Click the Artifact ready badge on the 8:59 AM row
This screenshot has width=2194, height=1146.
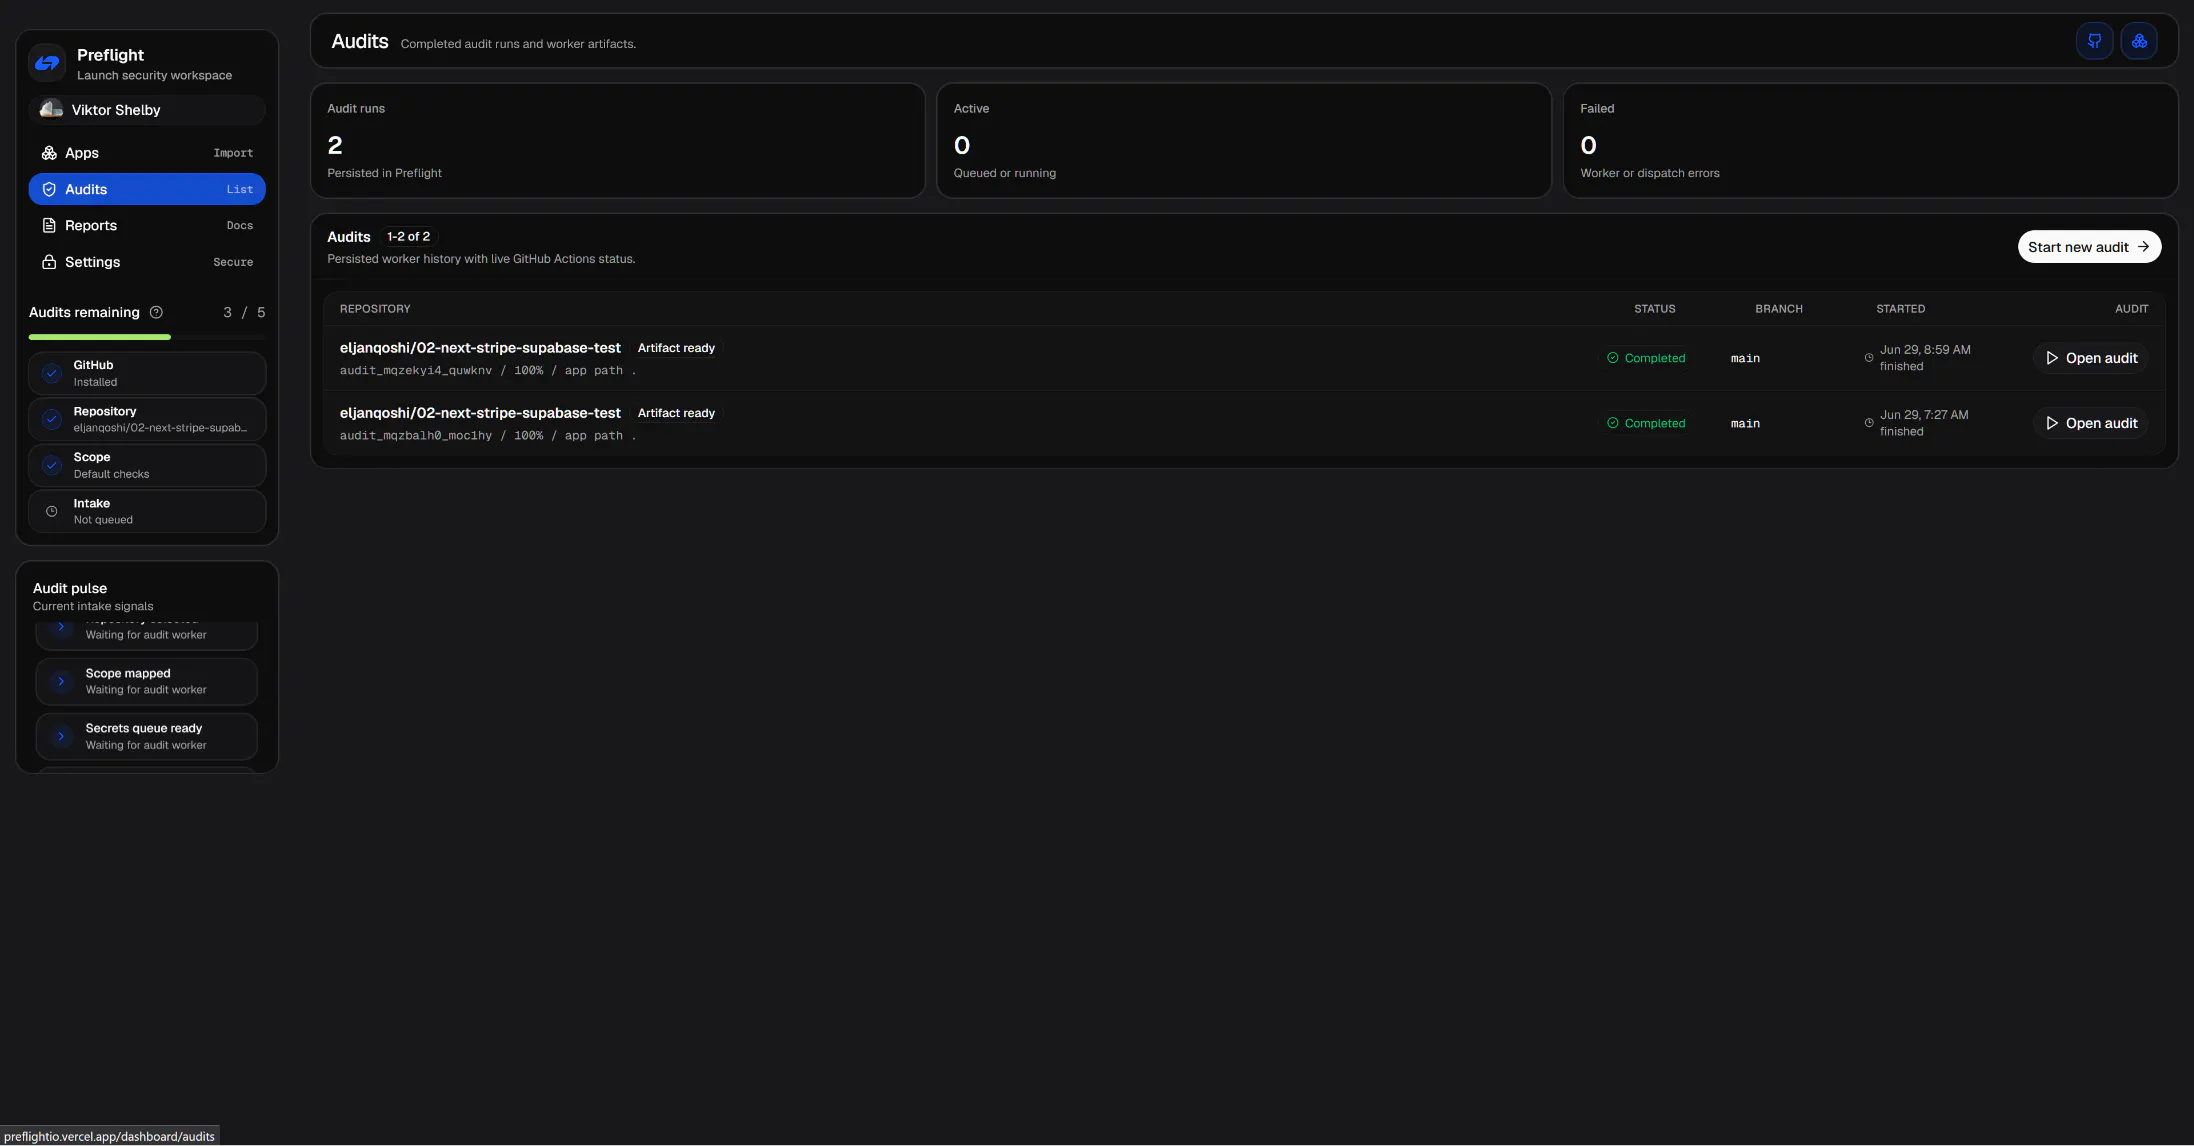676,348
